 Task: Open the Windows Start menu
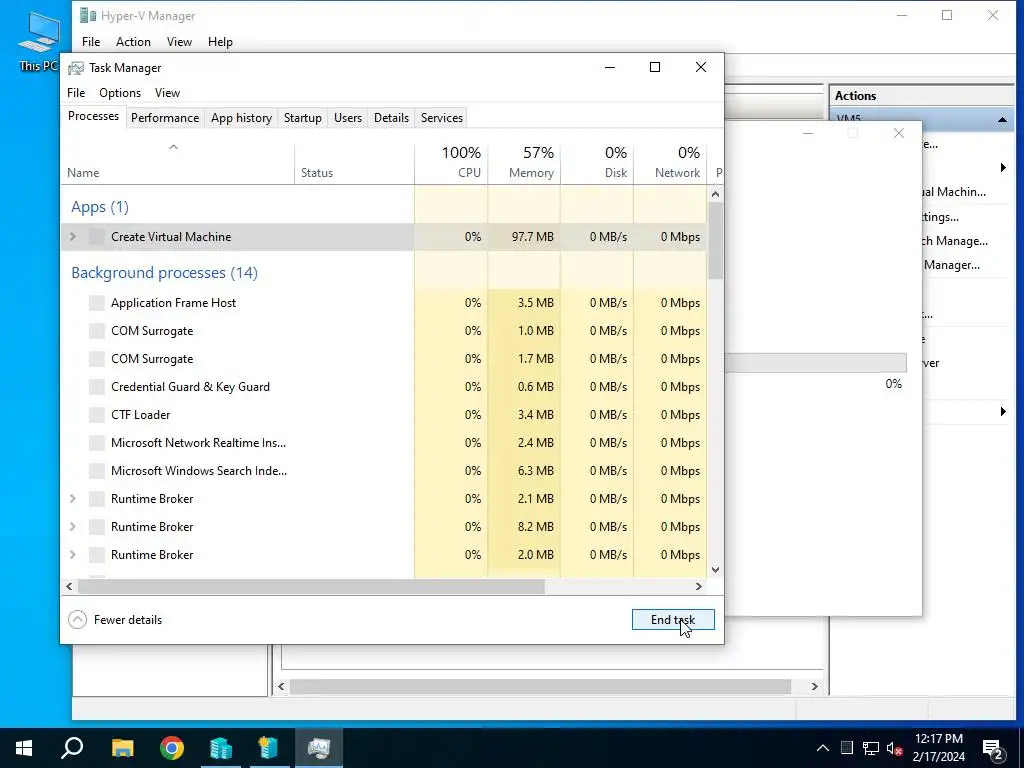[24, 748]
